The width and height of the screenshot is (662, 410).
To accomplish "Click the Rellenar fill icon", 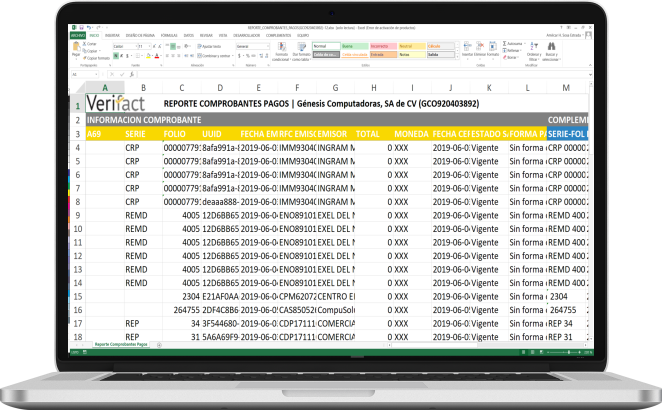I will click(505, 50).
